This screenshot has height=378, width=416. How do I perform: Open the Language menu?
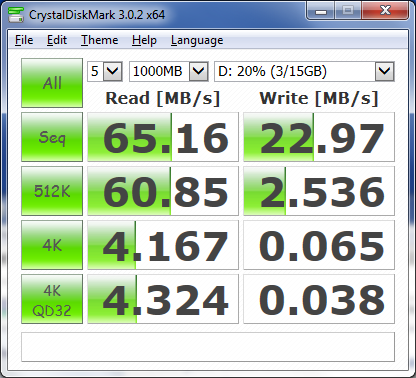pyautogui.click(x=197, y=40)
